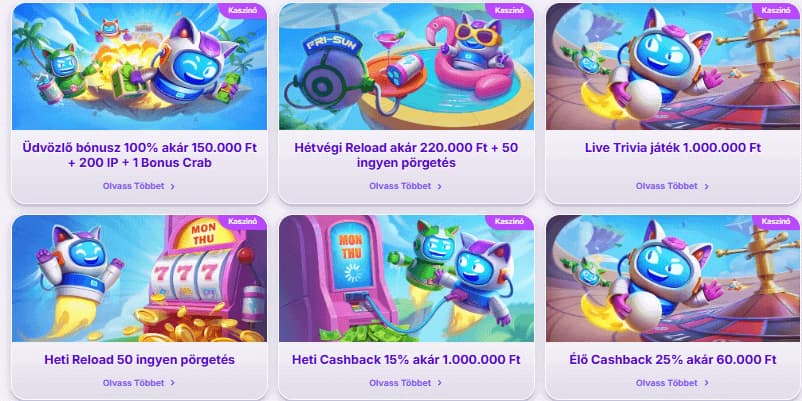The height and width of the screenshot is (401, 802).
Task: Open Olvass Többet for Hétvégi Reload
Action: pyautogui.click(x=400, y=186)
